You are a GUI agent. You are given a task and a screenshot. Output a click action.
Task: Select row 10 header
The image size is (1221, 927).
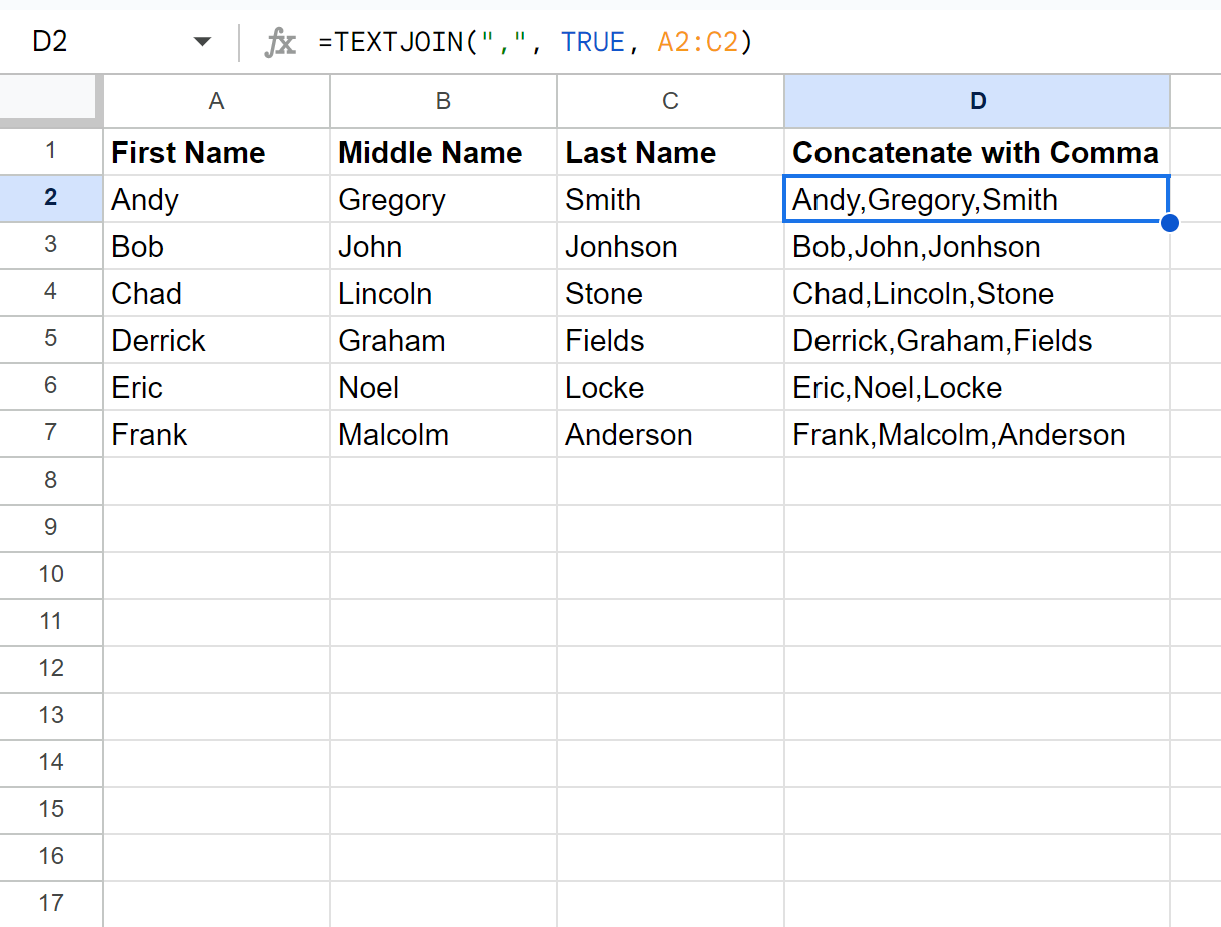coord(51,575)
